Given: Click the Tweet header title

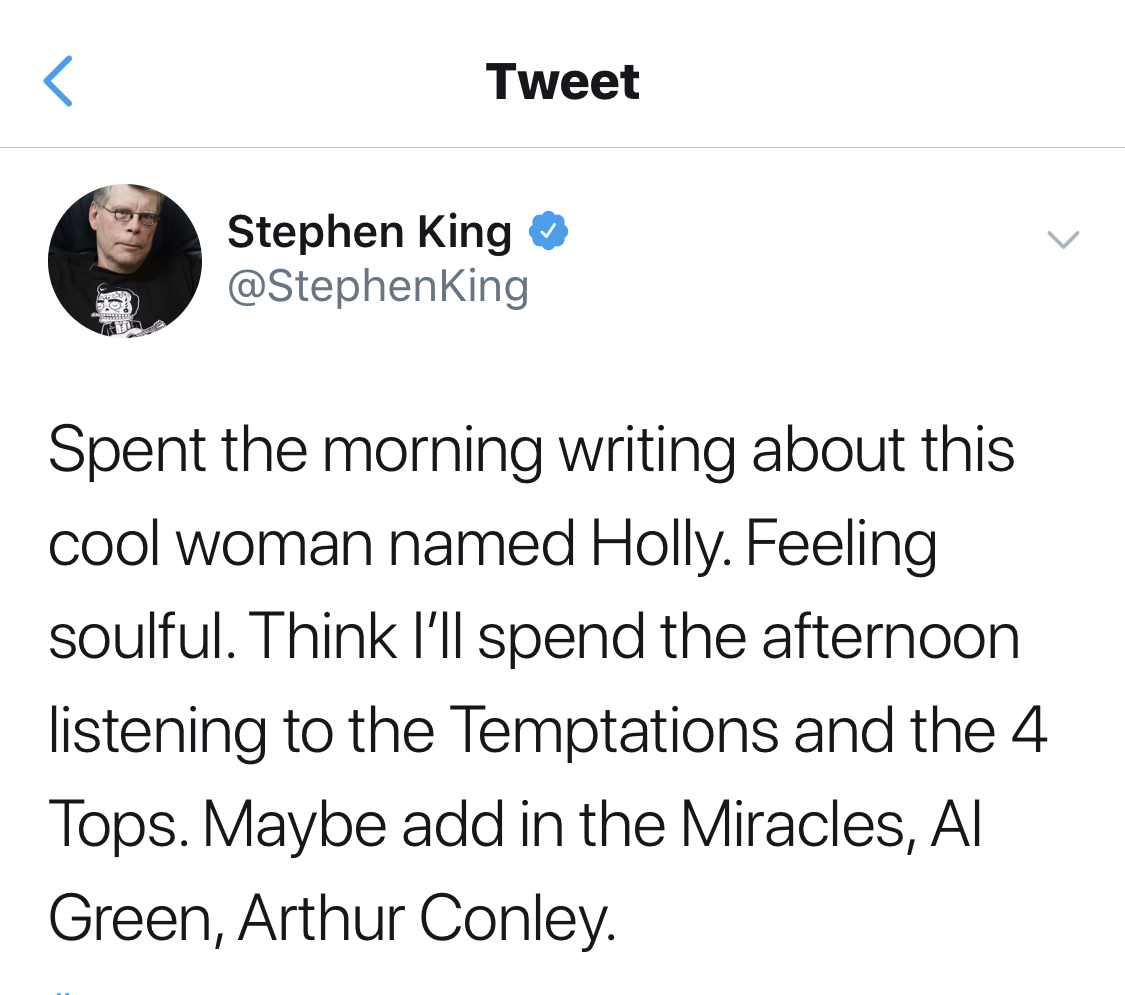Looking at the screenshot, I should tap(562, 82).
